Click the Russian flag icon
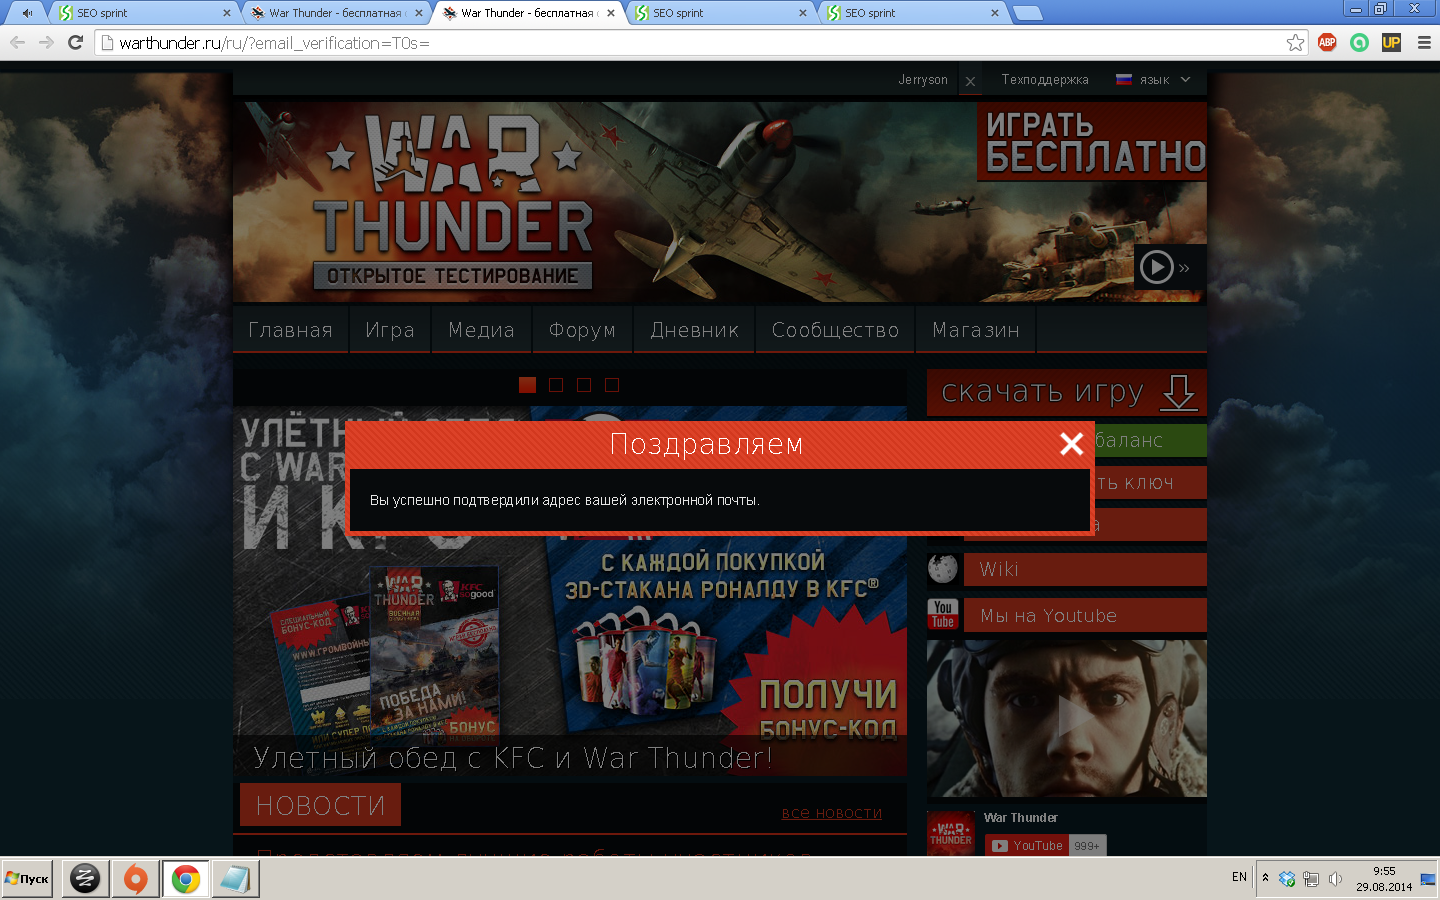Viewport: 1440px width, 900px height. pyautogui.click(x=1124, y=80)
